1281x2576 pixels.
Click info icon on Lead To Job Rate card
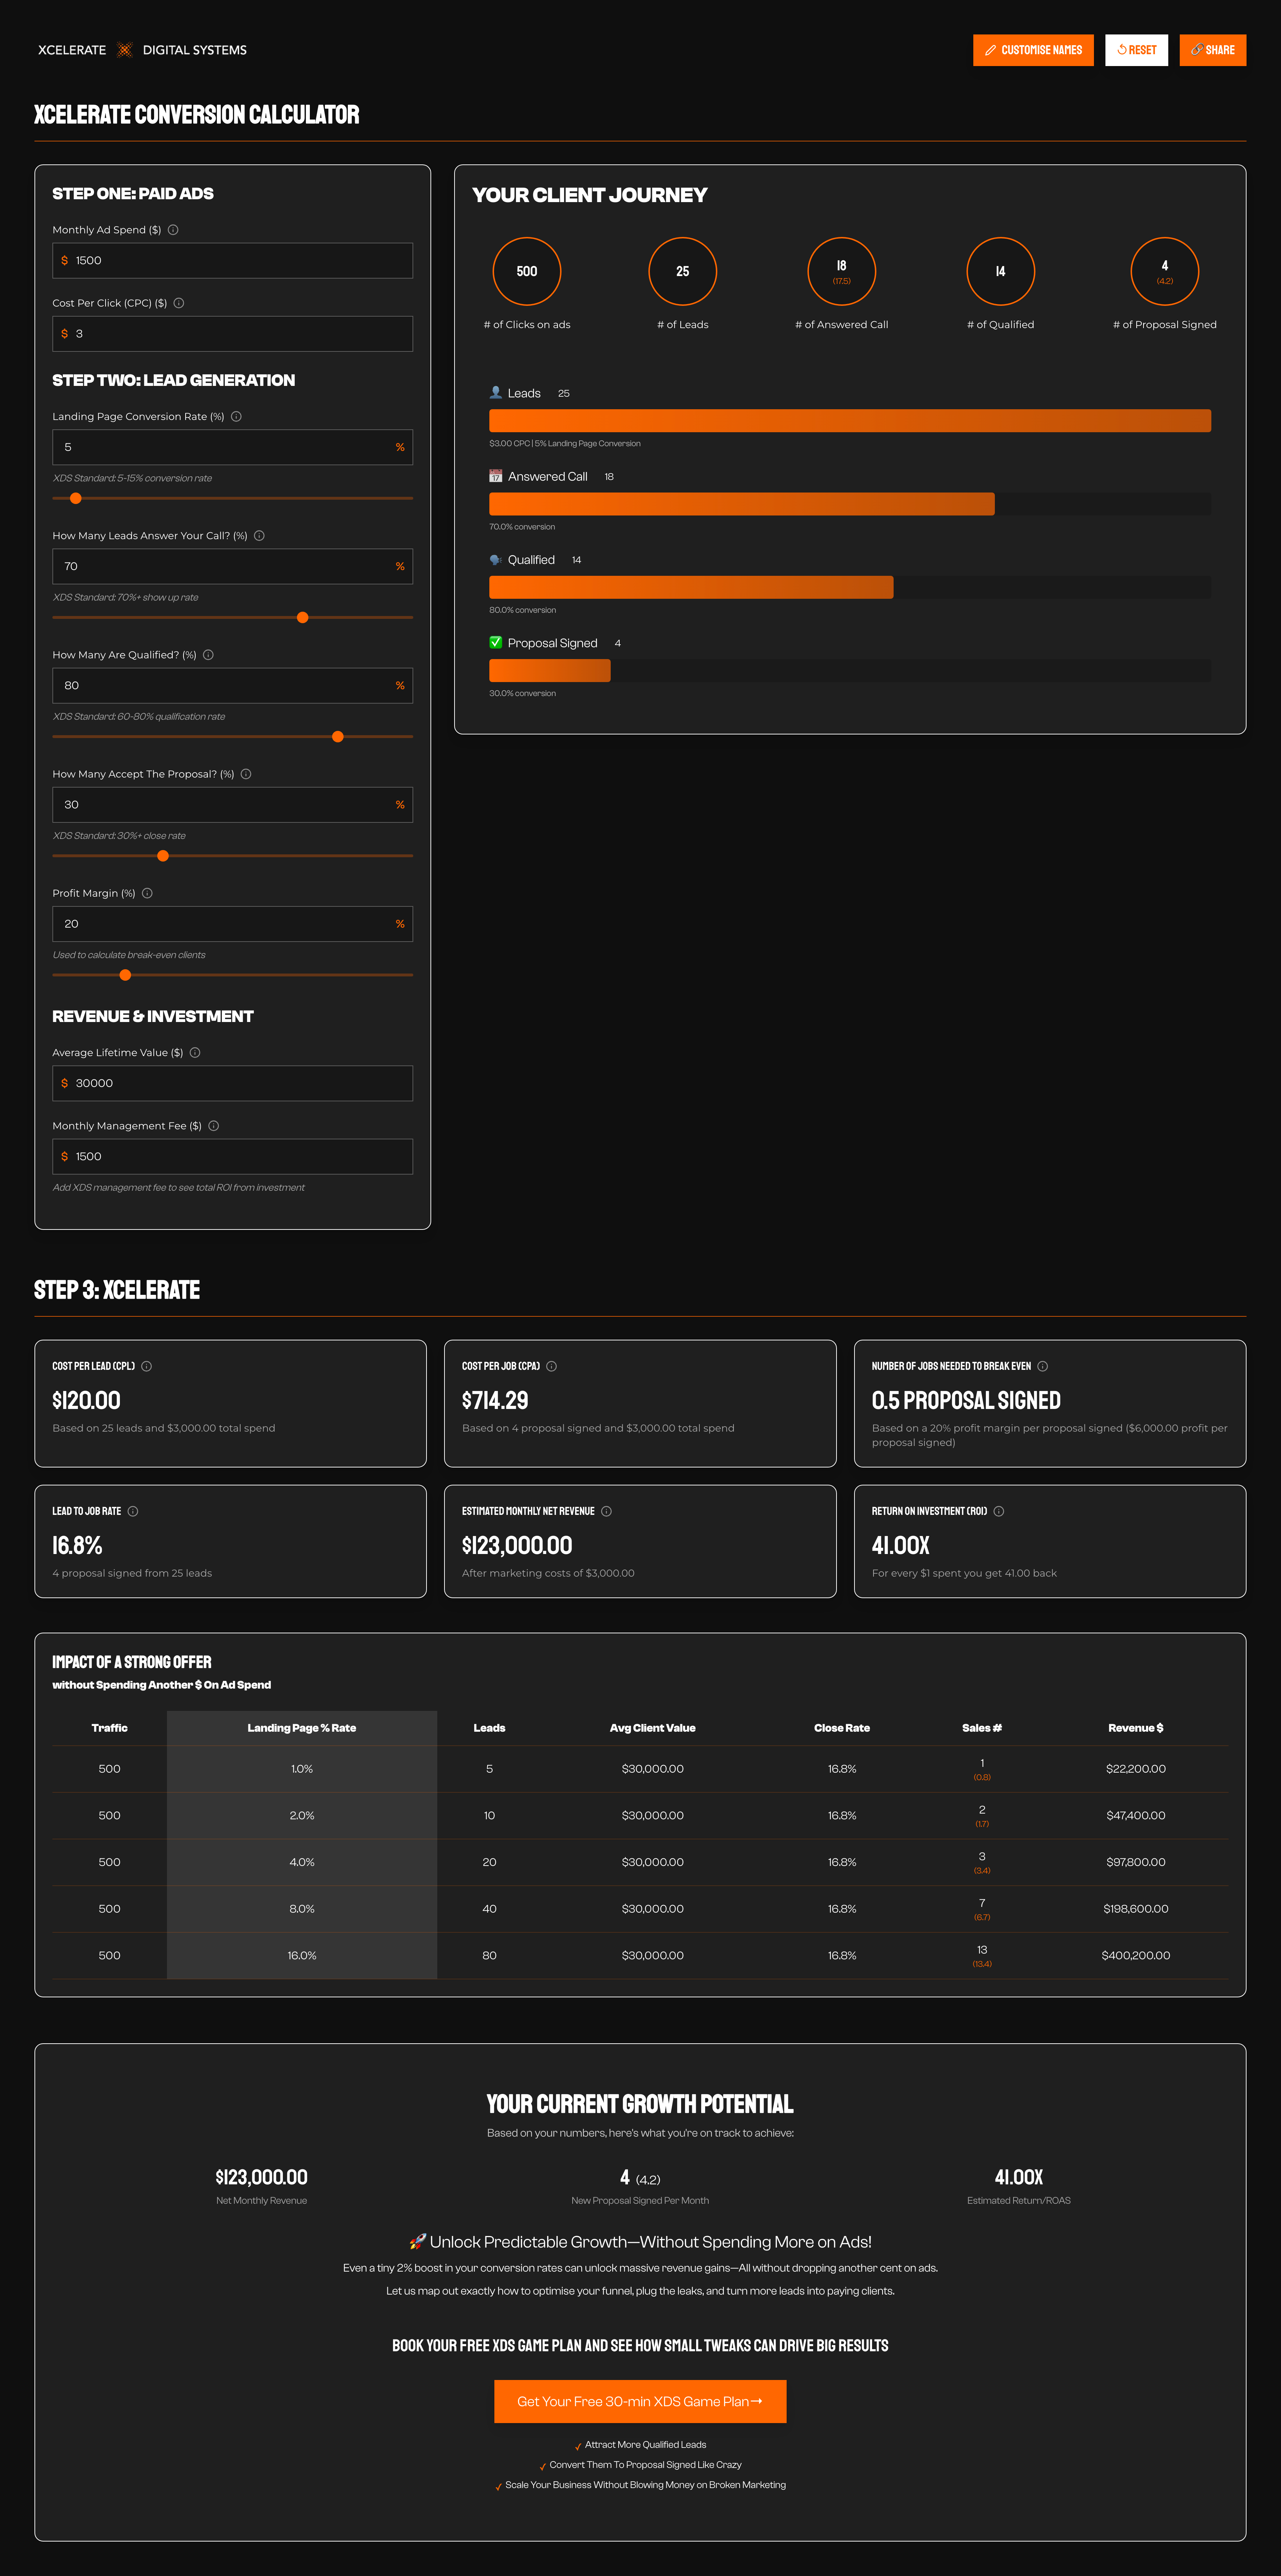133,1511
